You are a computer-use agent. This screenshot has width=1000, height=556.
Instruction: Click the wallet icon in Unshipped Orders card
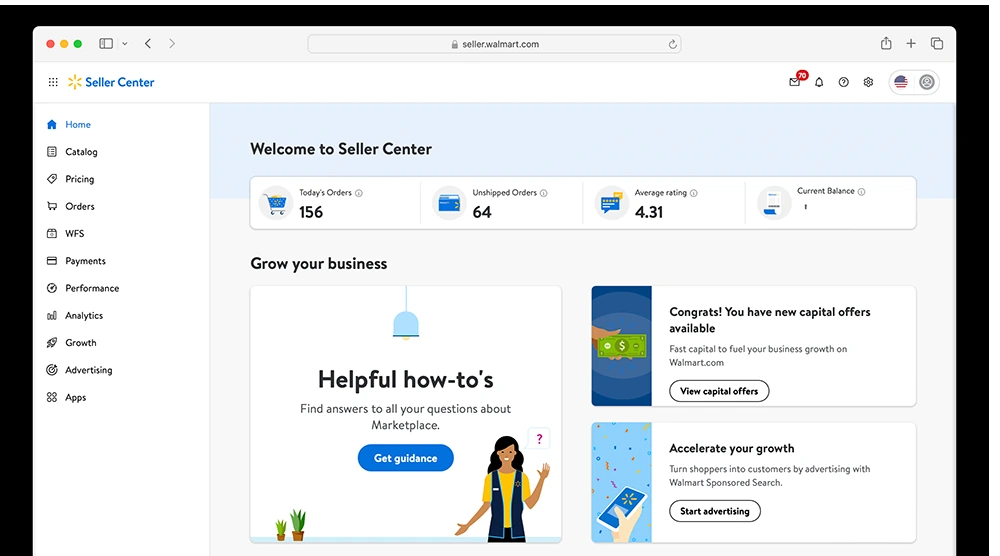pyautogui.click(x=450, y=203)
